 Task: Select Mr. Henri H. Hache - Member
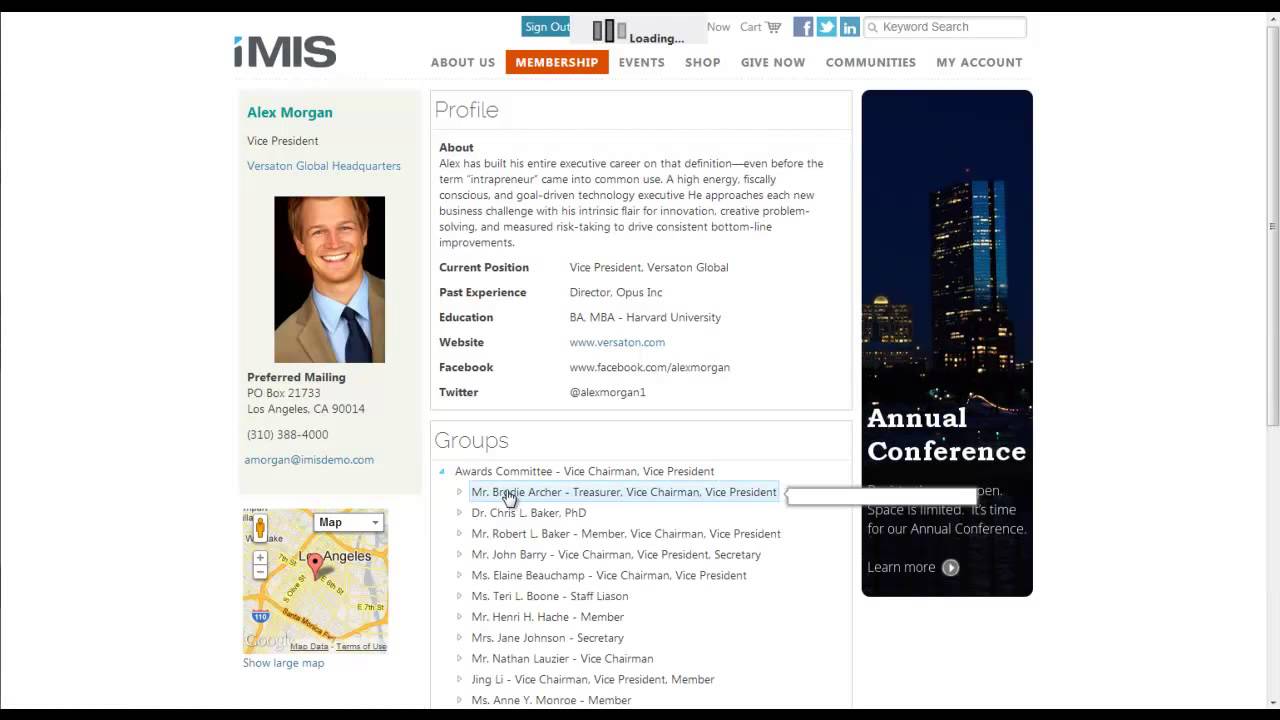[x=547, y=617]
